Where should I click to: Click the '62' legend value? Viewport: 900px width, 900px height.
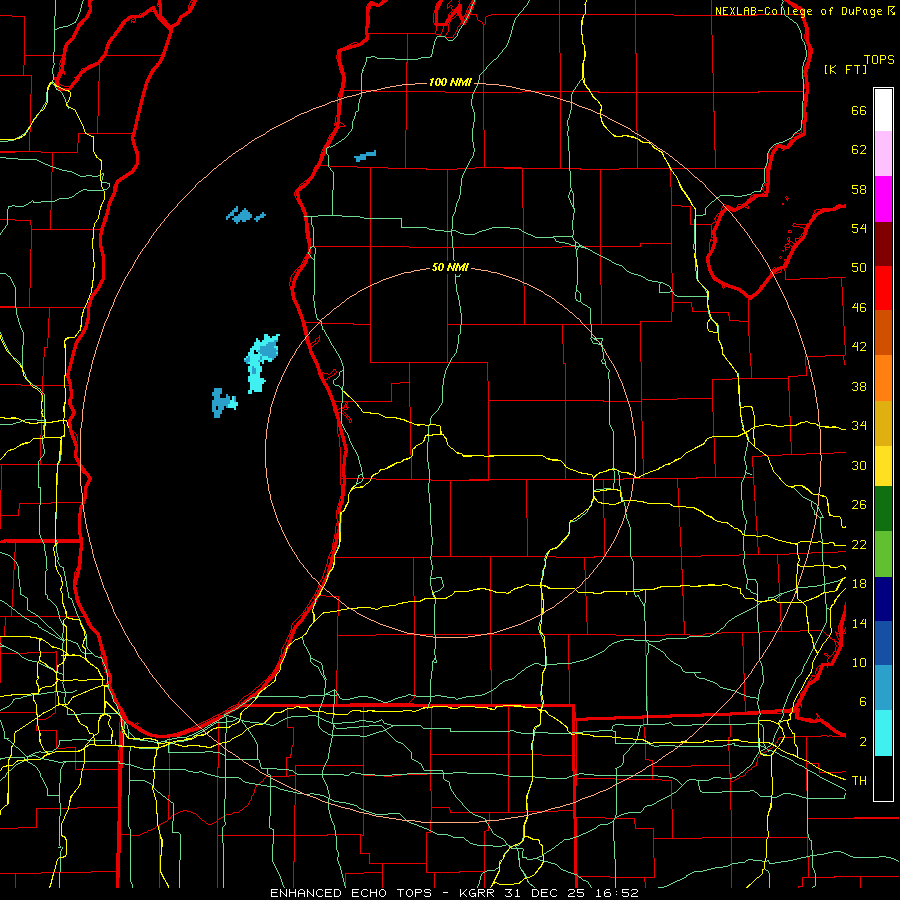(x=859, y=150)
